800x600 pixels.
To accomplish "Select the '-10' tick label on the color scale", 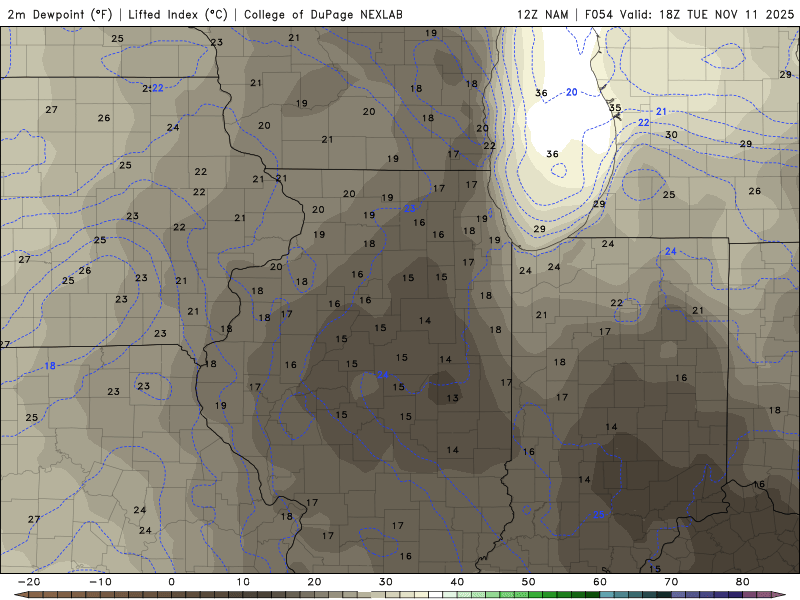I will click(100, 582).
